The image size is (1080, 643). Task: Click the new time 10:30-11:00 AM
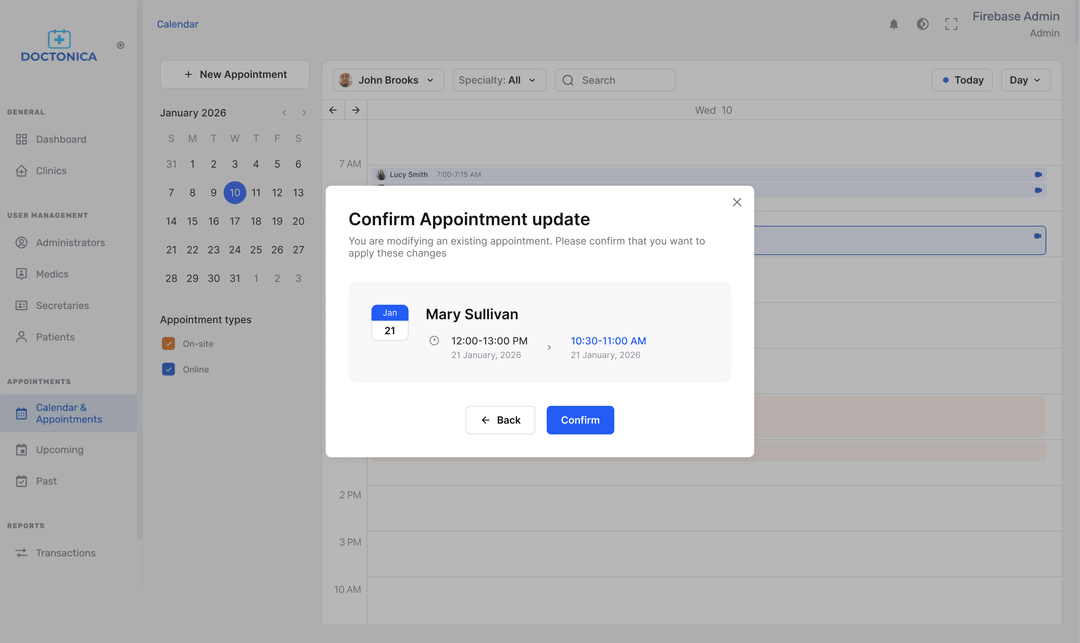608,341
